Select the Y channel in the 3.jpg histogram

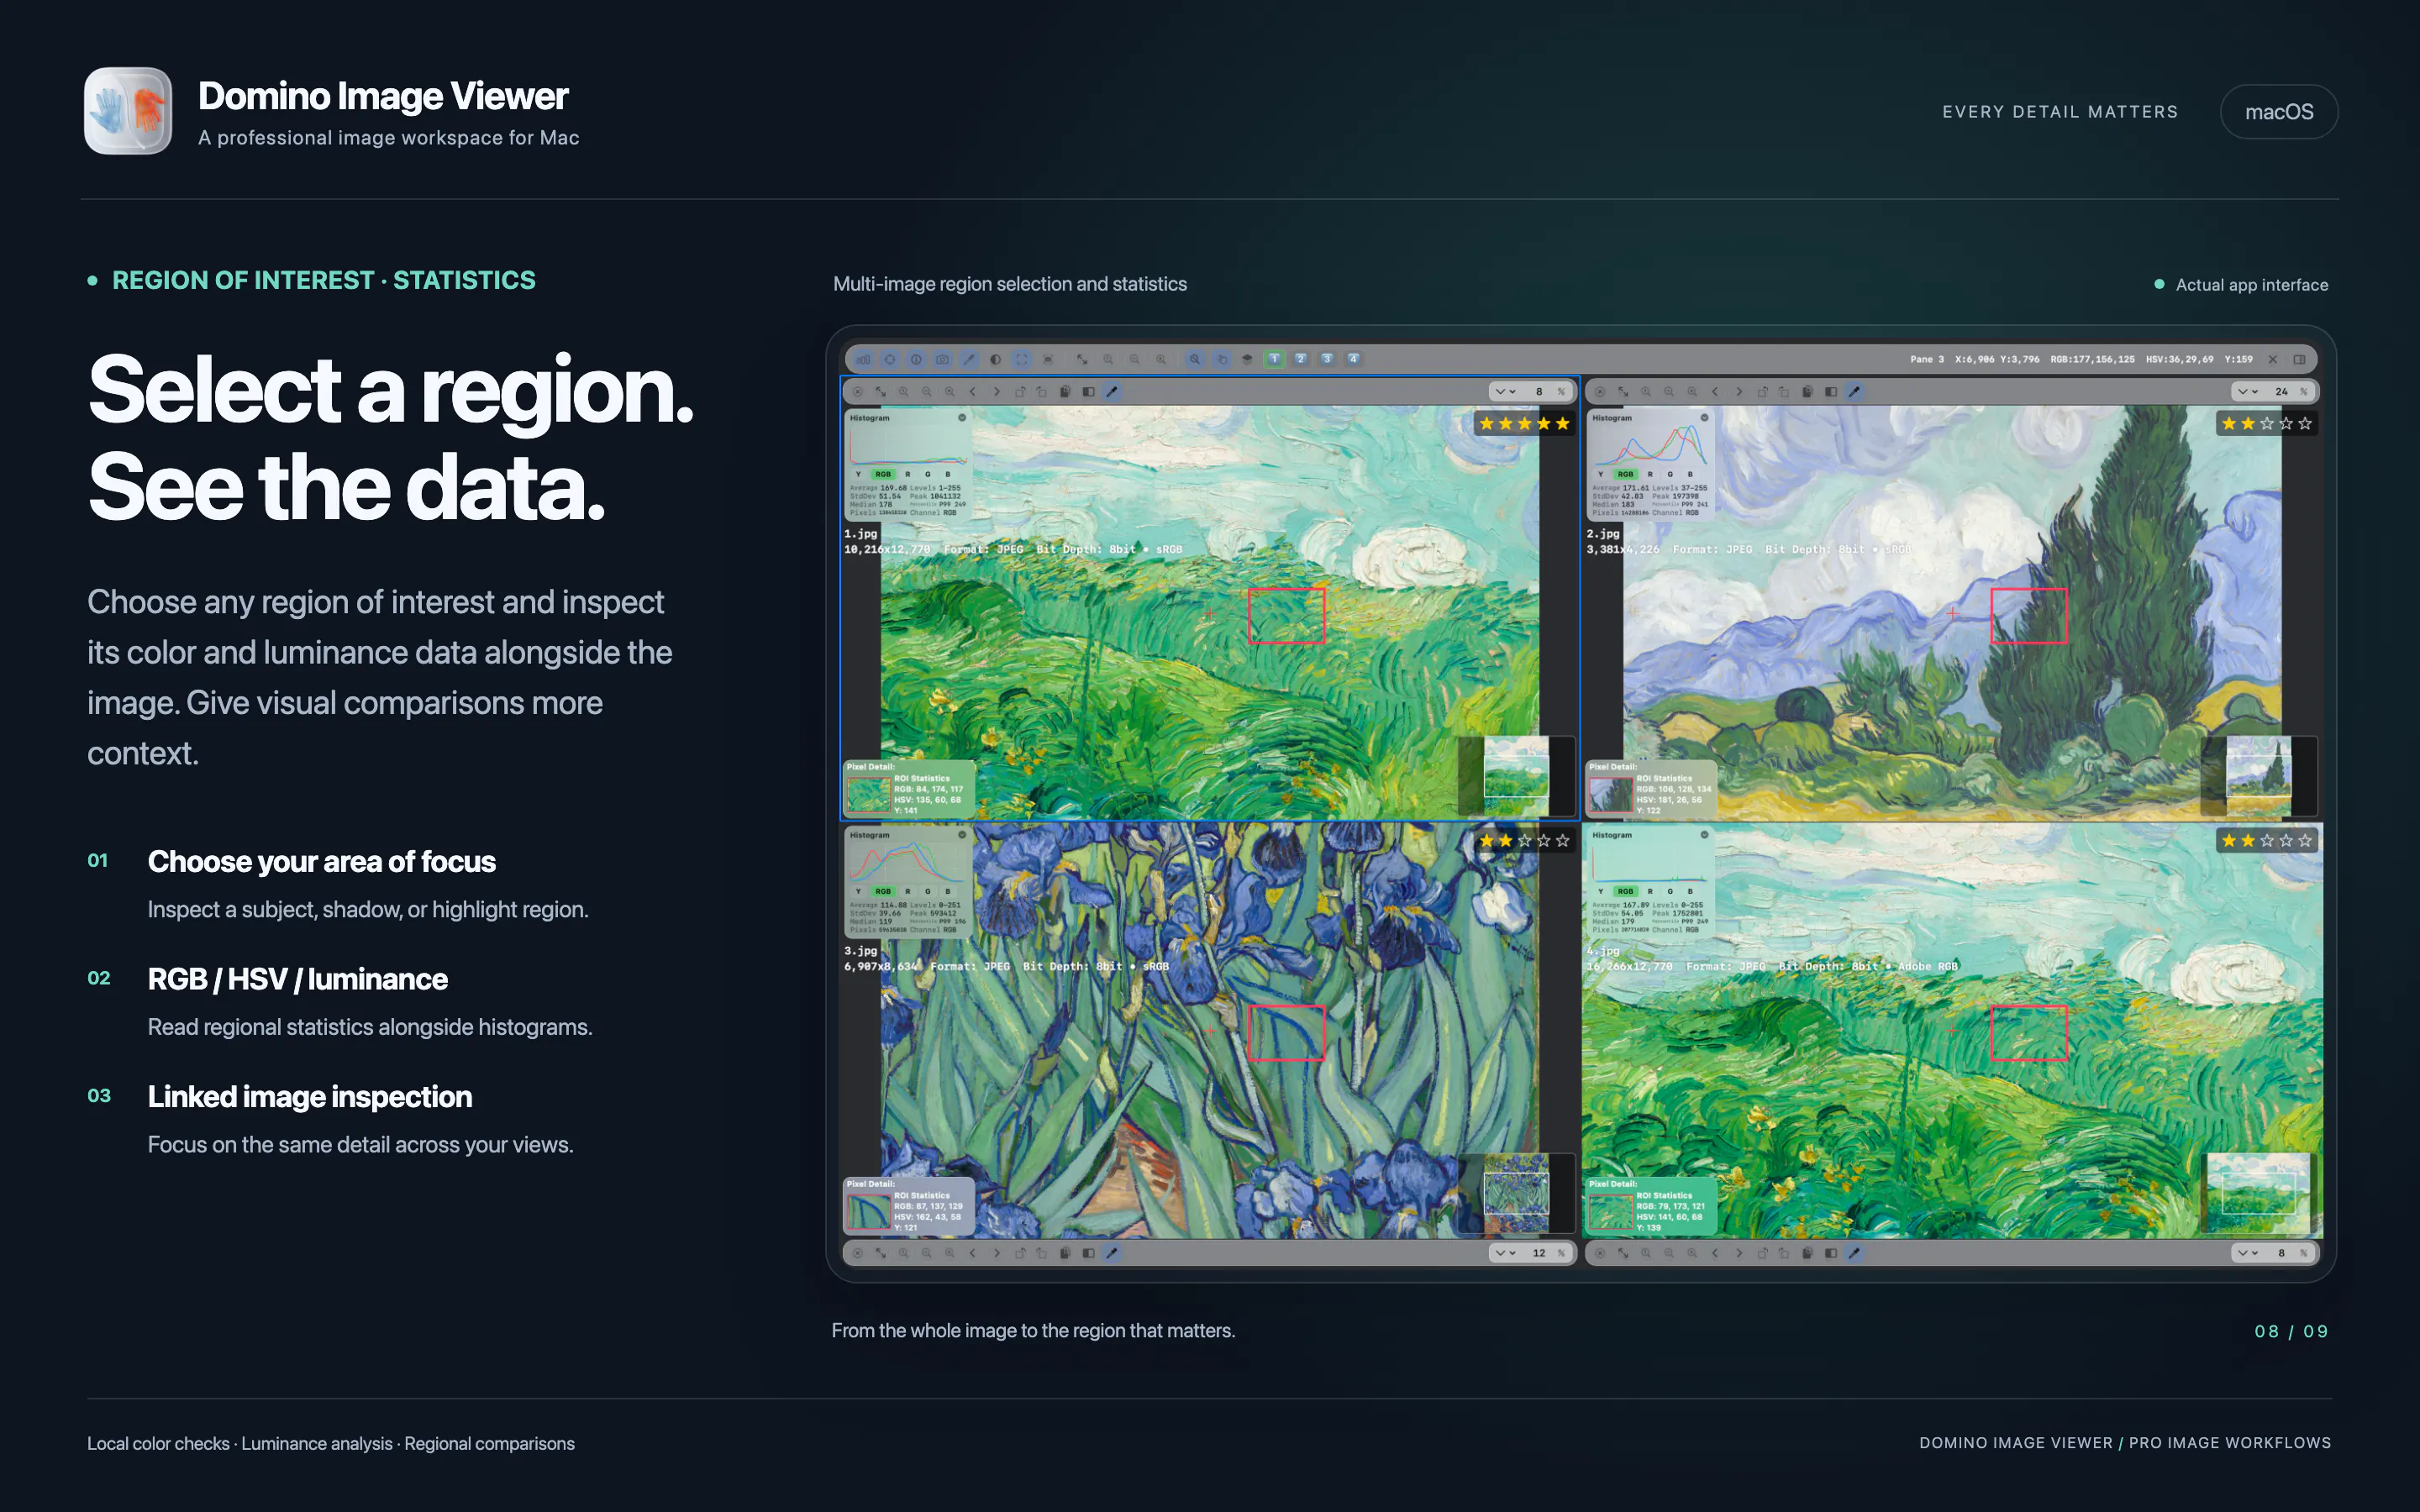tap(858, 891)
